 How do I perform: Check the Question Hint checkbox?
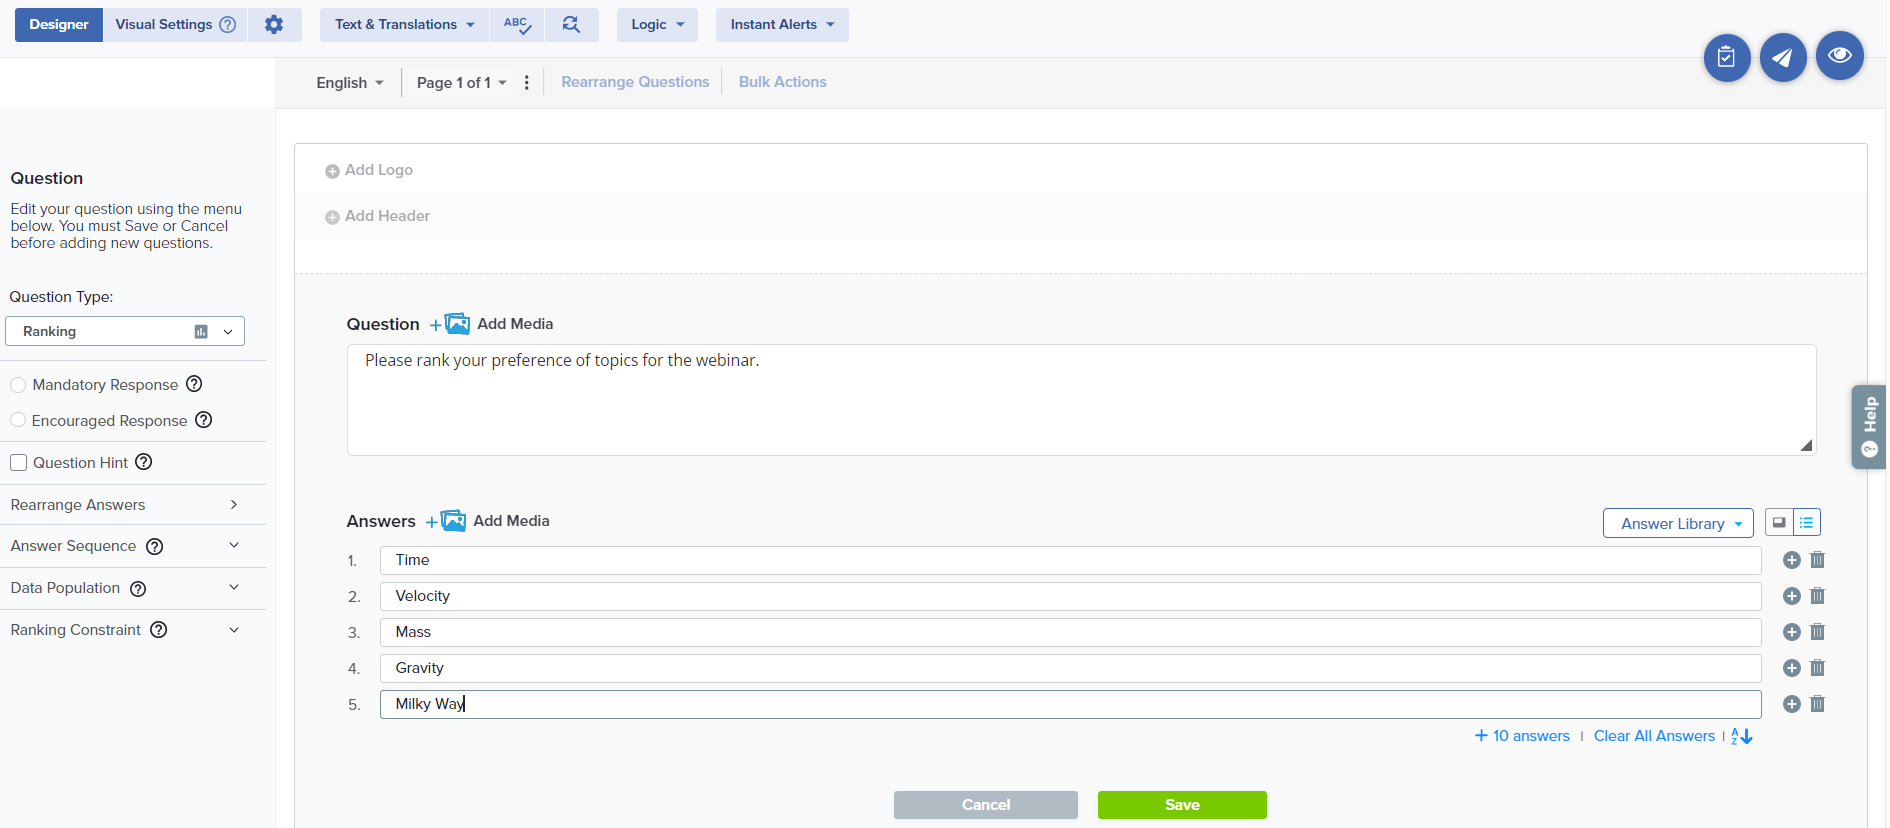(19, 463)
